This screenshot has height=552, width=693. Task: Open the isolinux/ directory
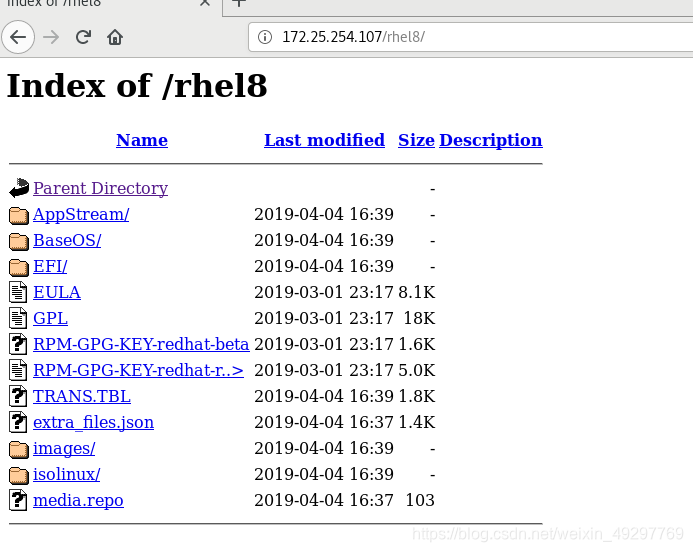pyautogui.click(x=66, y=475)
